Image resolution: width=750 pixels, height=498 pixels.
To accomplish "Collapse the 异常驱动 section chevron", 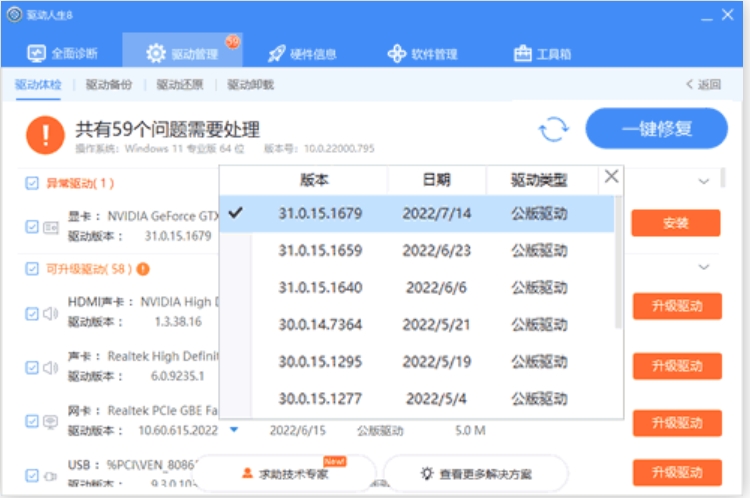I will 703,181.
